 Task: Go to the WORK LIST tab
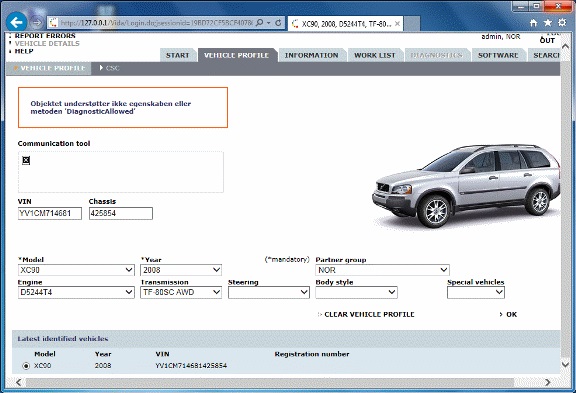pyautogui.click(x=375, y=55)
